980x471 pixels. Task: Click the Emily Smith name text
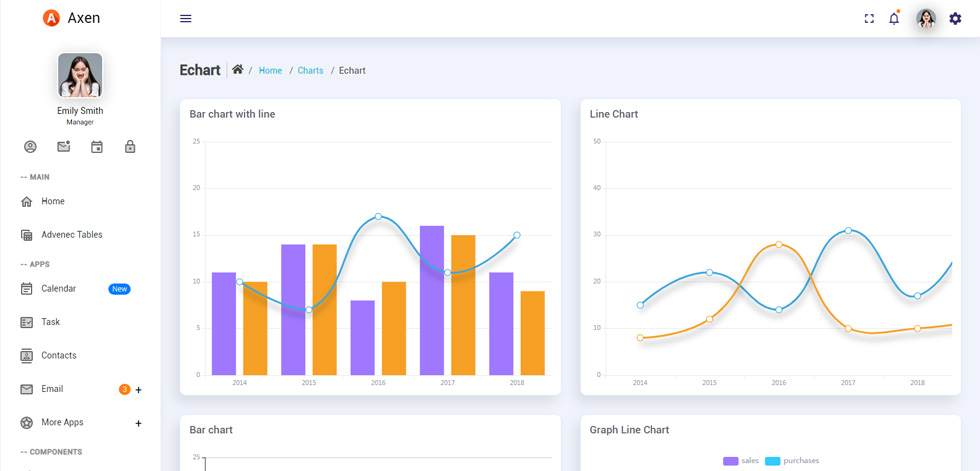(x=80, y=111)
